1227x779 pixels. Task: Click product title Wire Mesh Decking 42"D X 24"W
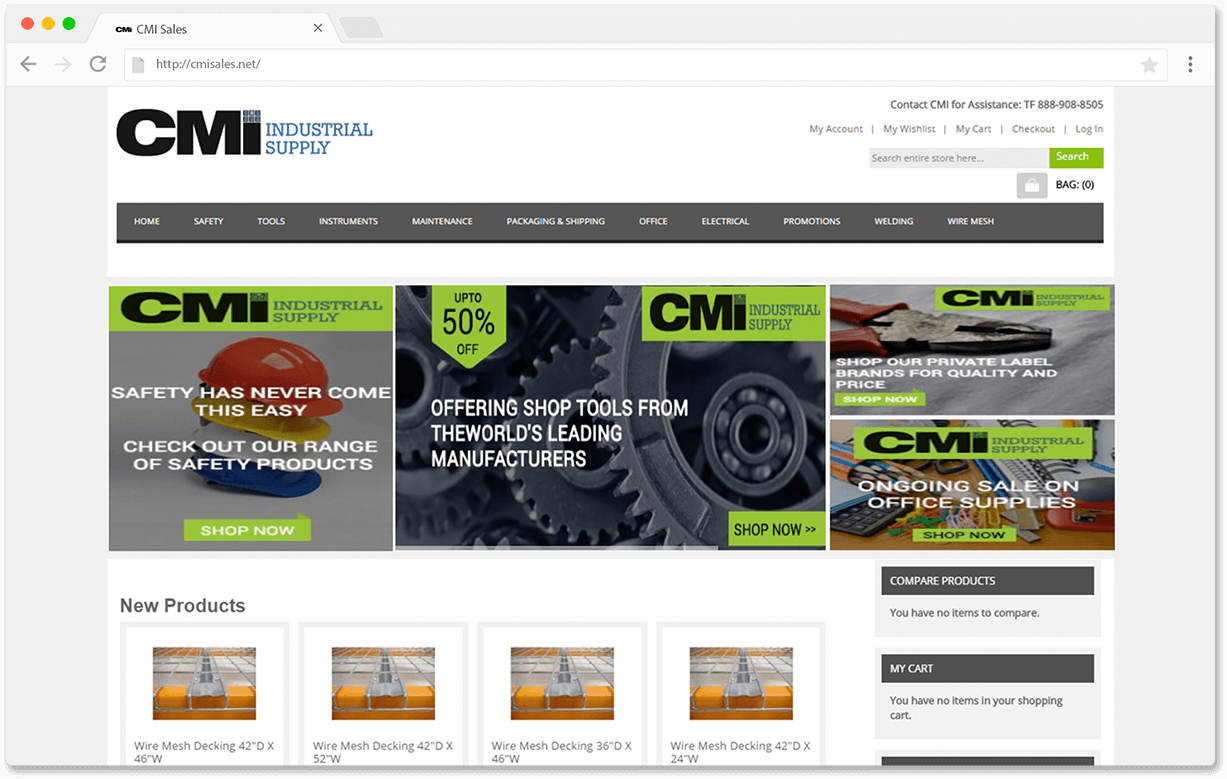pos(741,752)
